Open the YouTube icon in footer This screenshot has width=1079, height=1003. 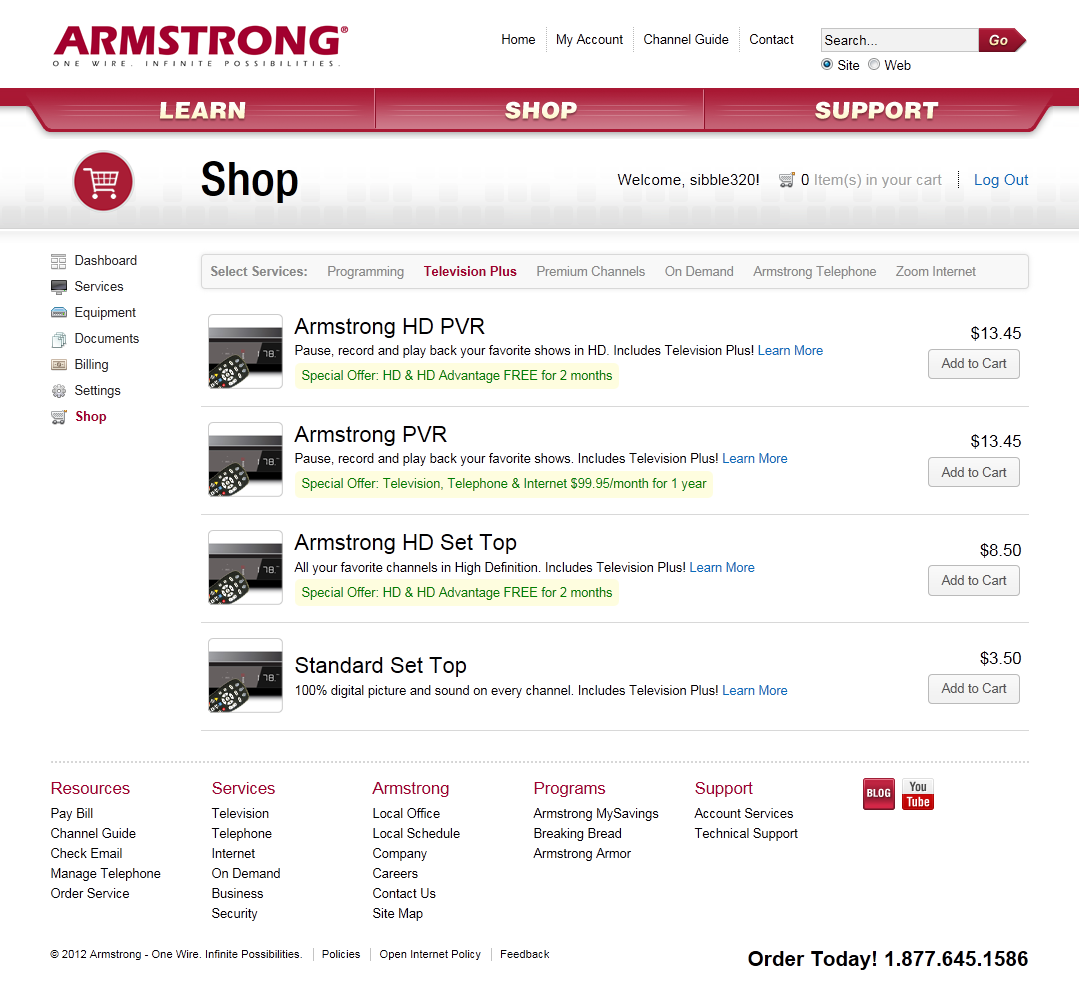pyautogui.click(x=917, y=794)
